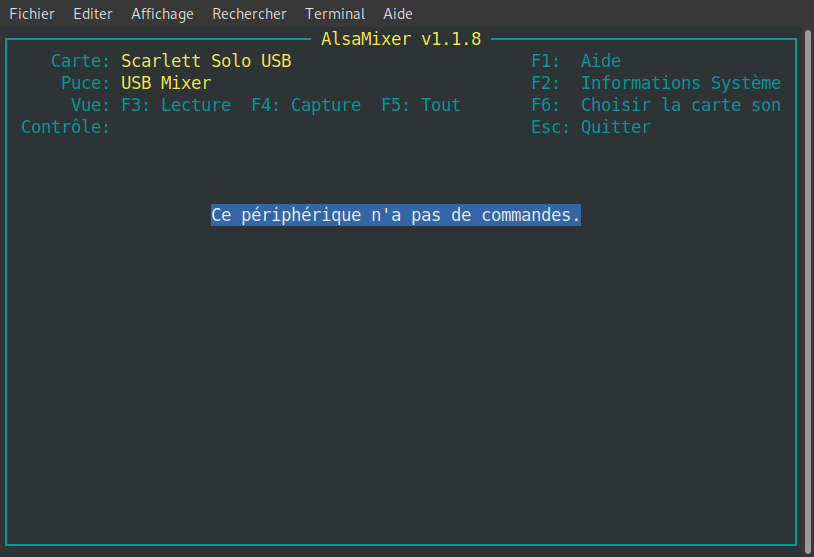Click the Carte: label
This screenshot has width=814, height=557.
pyautogui.click(x=81, y=61)
